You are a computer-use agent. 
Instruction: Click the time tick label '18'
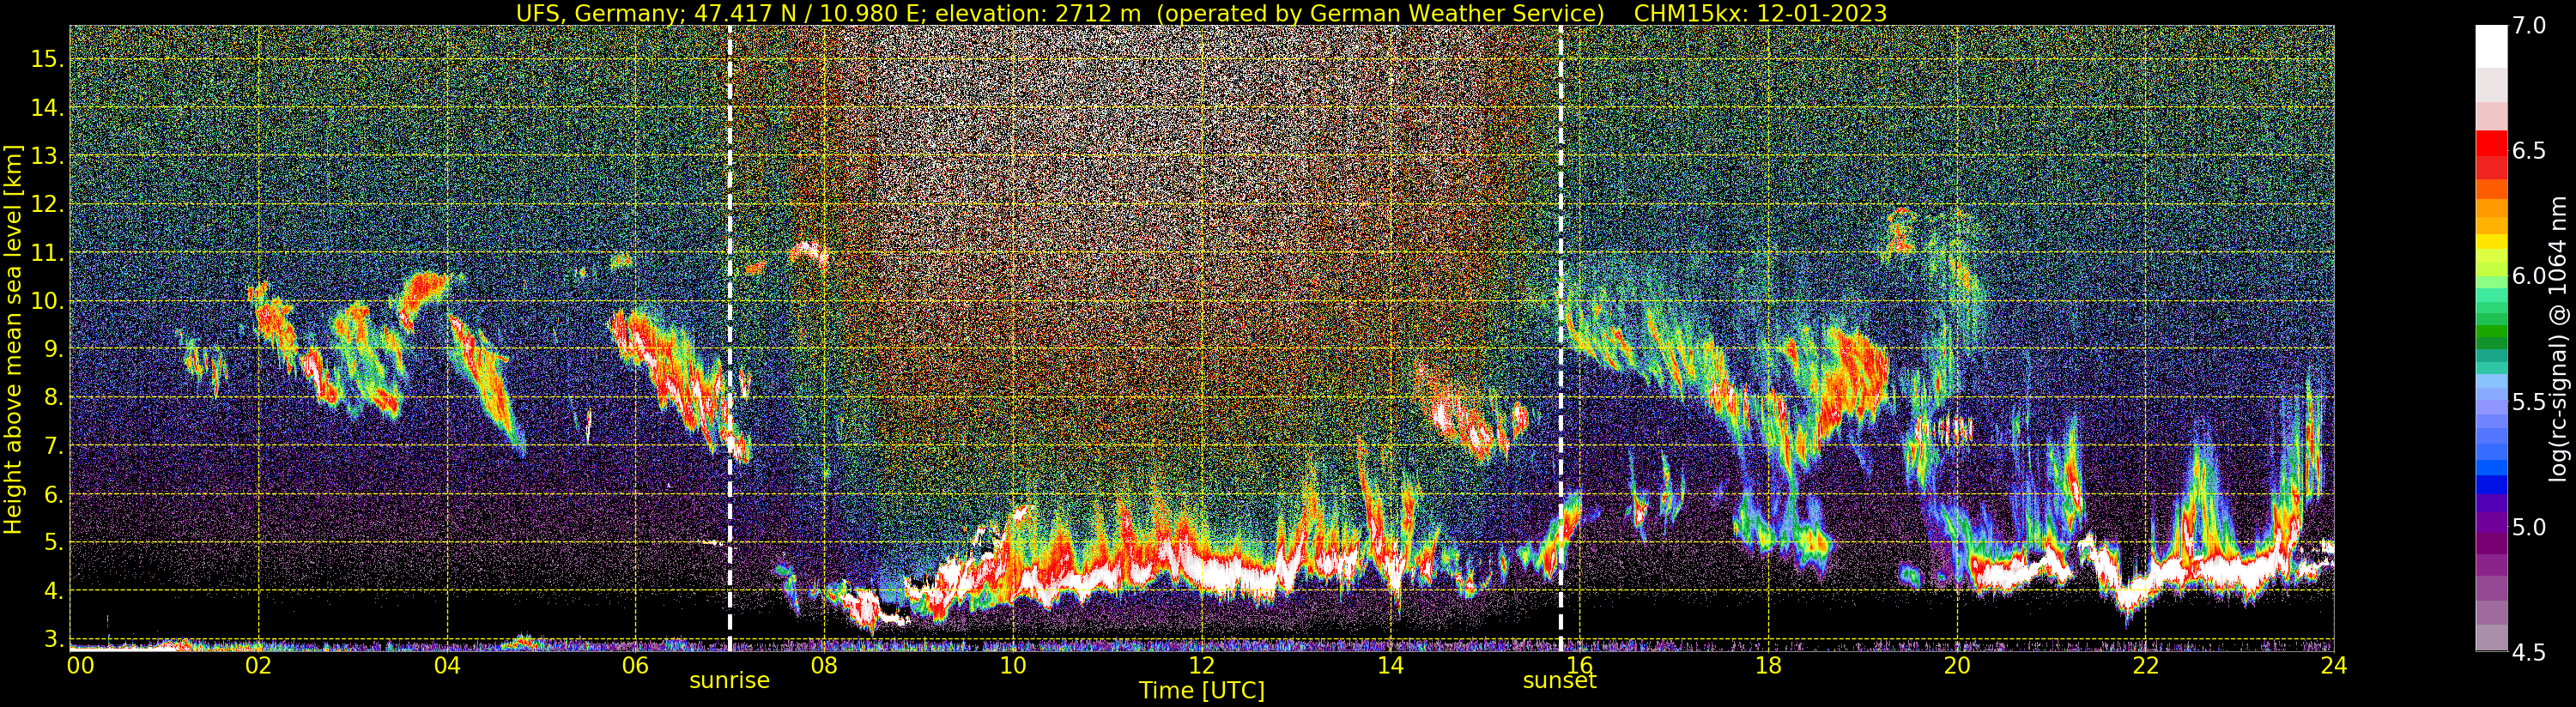pyautogui.click(x=1767, y=665)
